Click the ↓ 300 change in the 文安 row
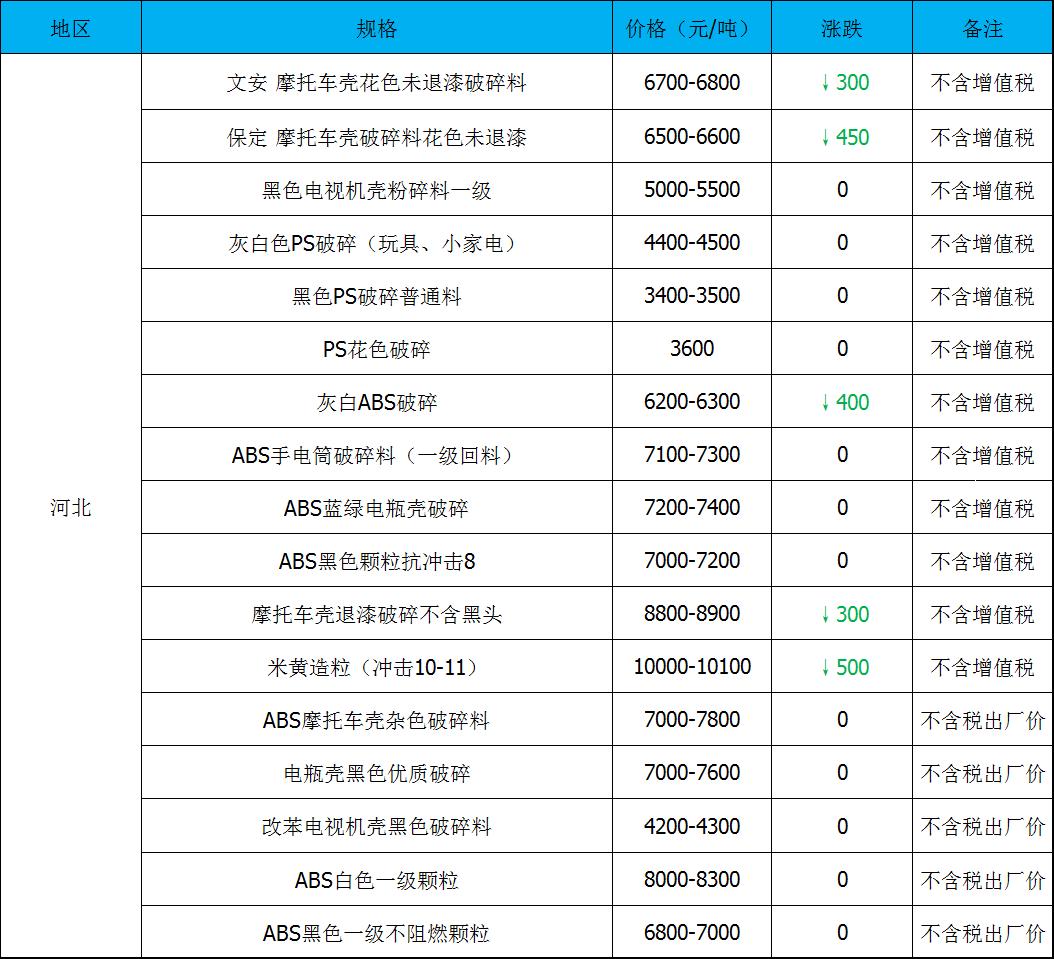Viewport: 1054px width, 959px height. 844,82
